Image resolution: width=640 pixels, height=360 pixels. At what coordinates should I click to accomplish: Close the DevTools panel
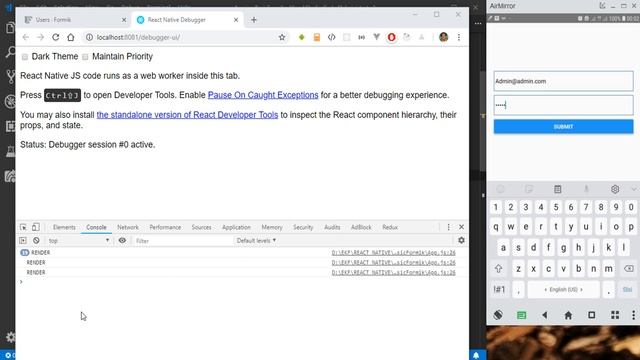[x=462, y=227]
